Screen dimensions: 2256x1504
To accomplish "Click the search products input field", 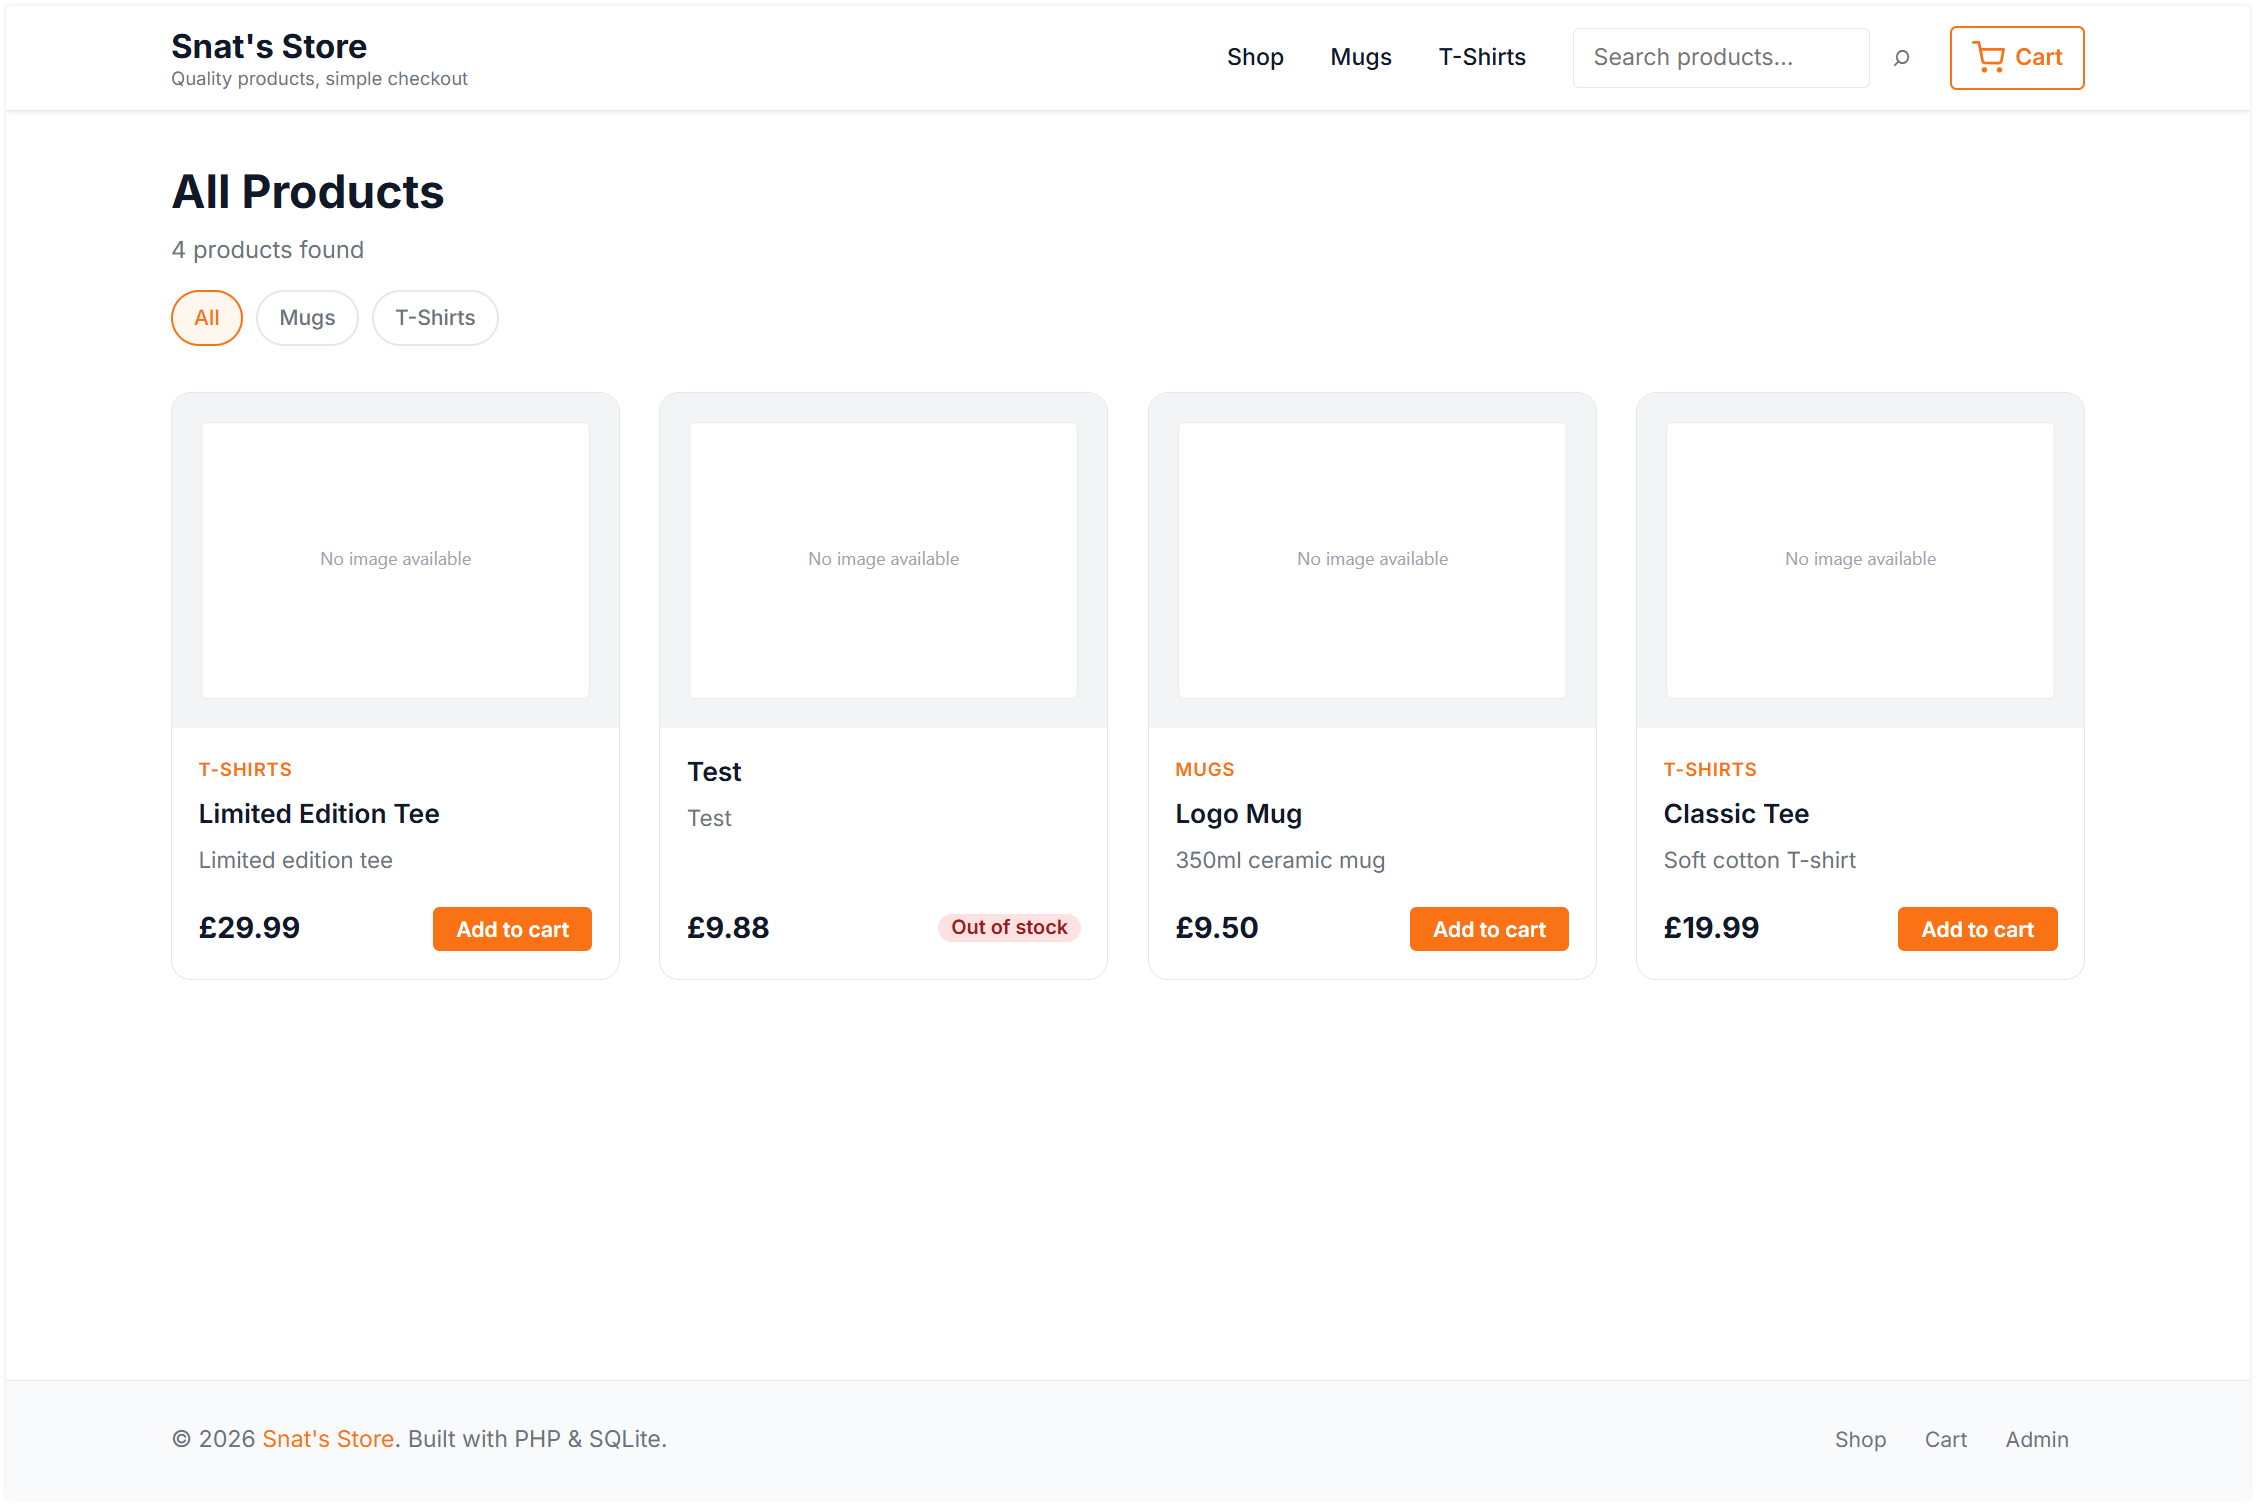I will (x=1720, y=57).
